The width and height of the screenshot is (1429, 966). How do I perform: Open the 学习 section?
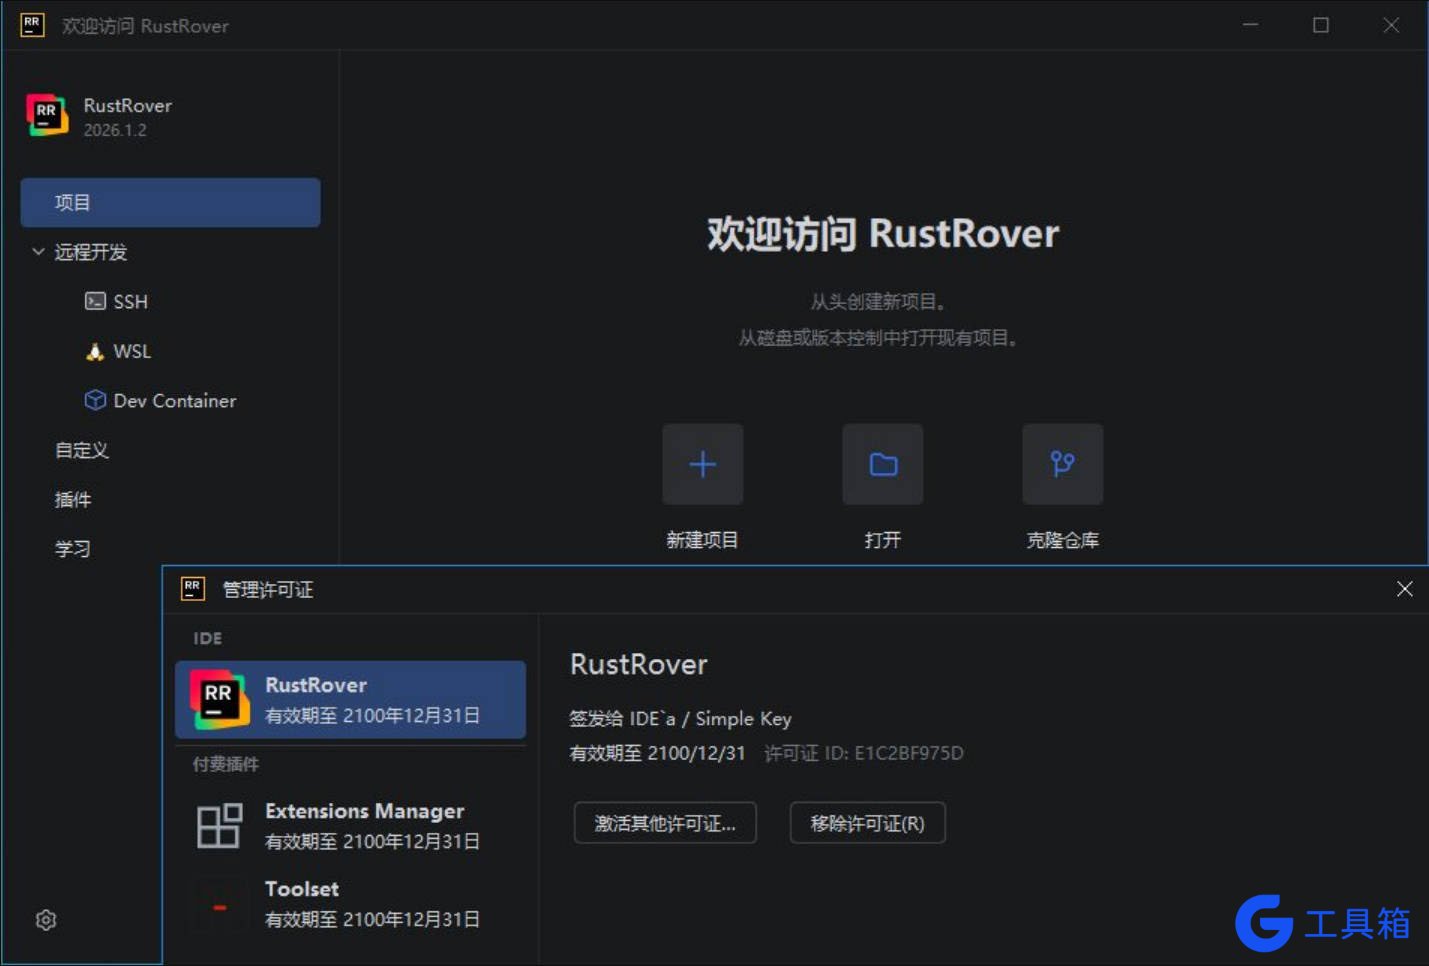click(72, 549)
